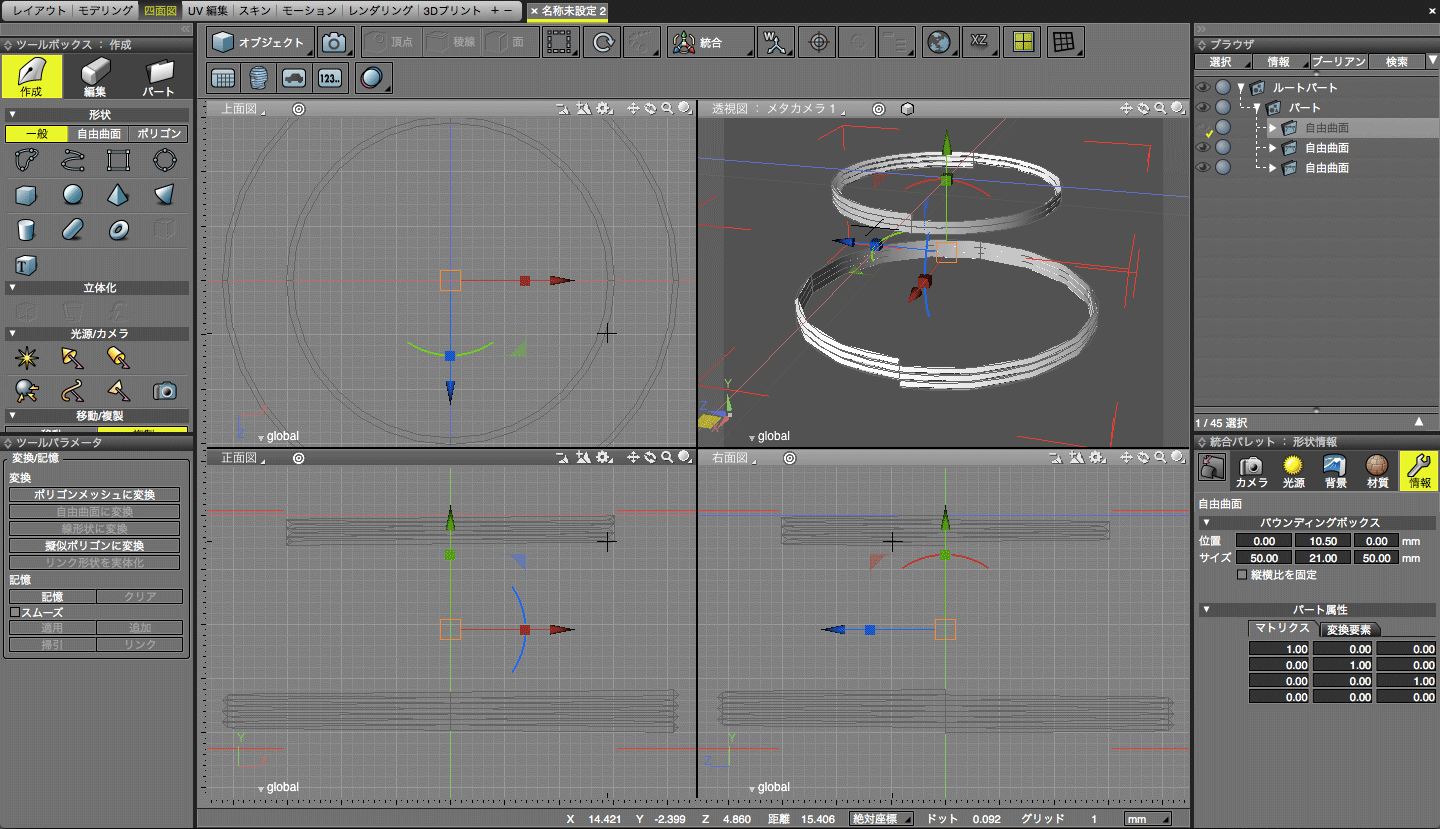Viewport: 1440px width, 829px height.
Task: Open the 材質 panel in 統合パレット
Action: pyautogui.click(x=1377, y=471)
